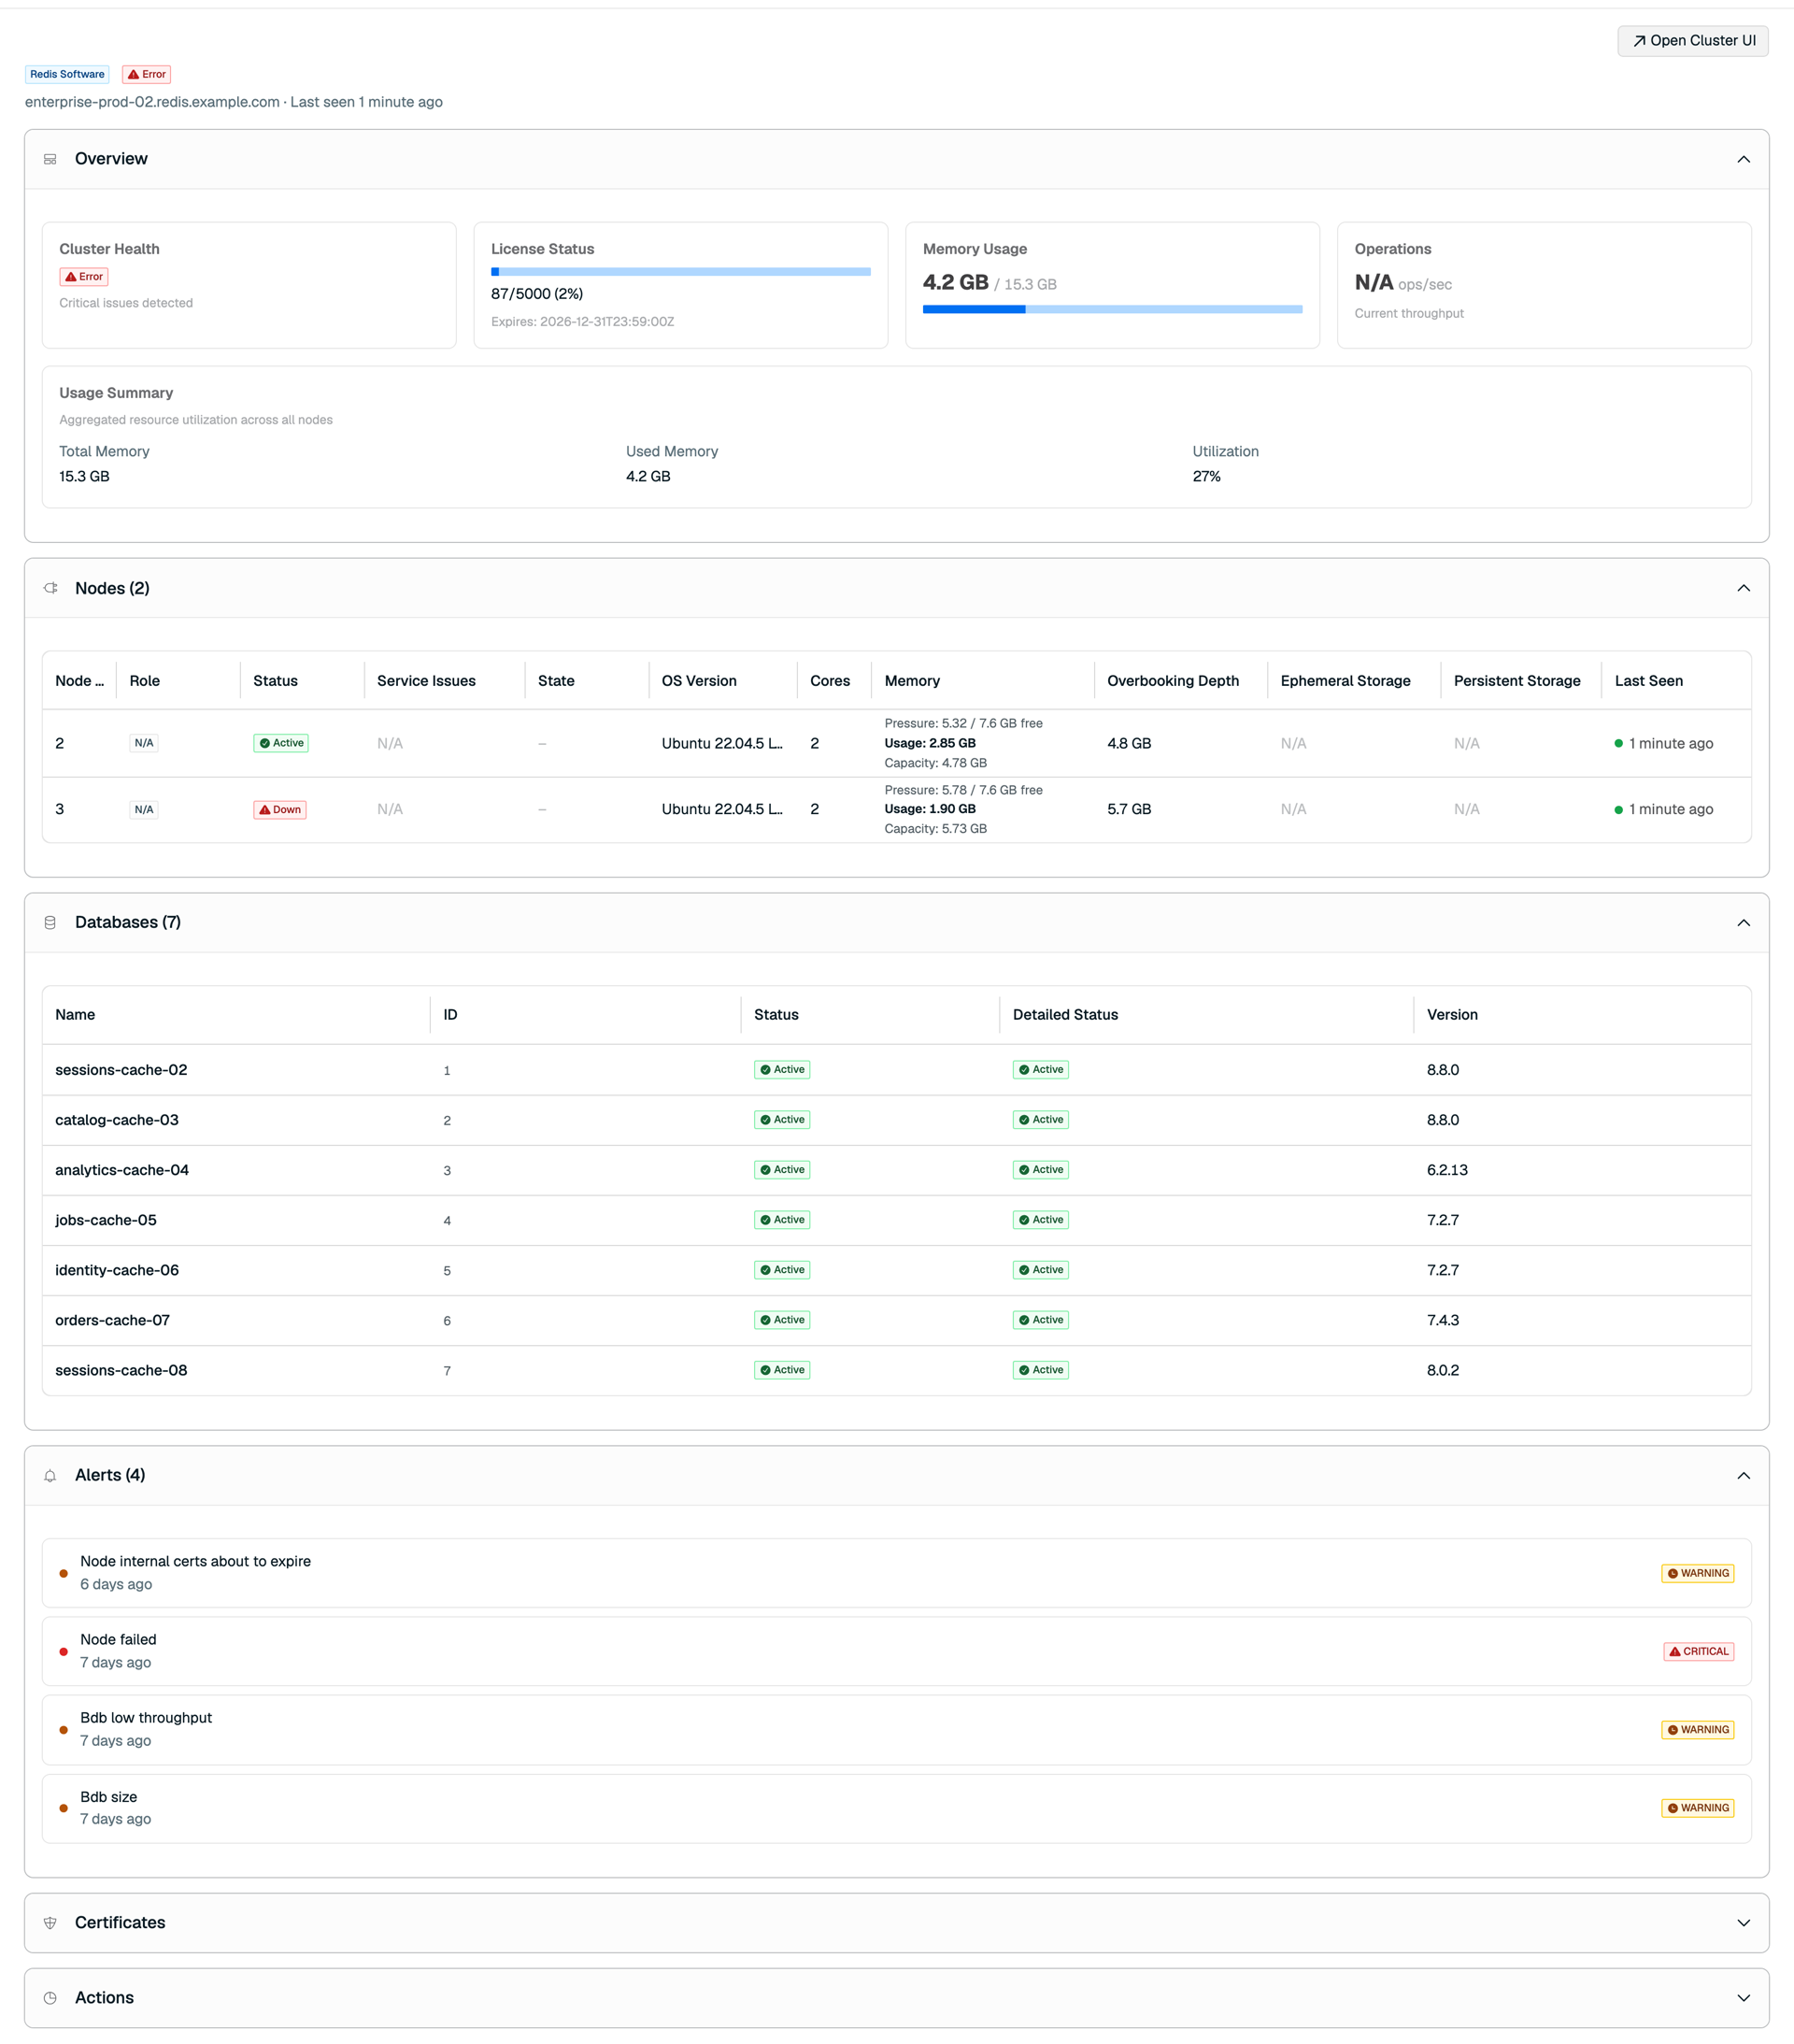This screenshot has width=1794, height=2044.
Task: Expand the Actions section chevron
Action: (x=1743, y=1998)
